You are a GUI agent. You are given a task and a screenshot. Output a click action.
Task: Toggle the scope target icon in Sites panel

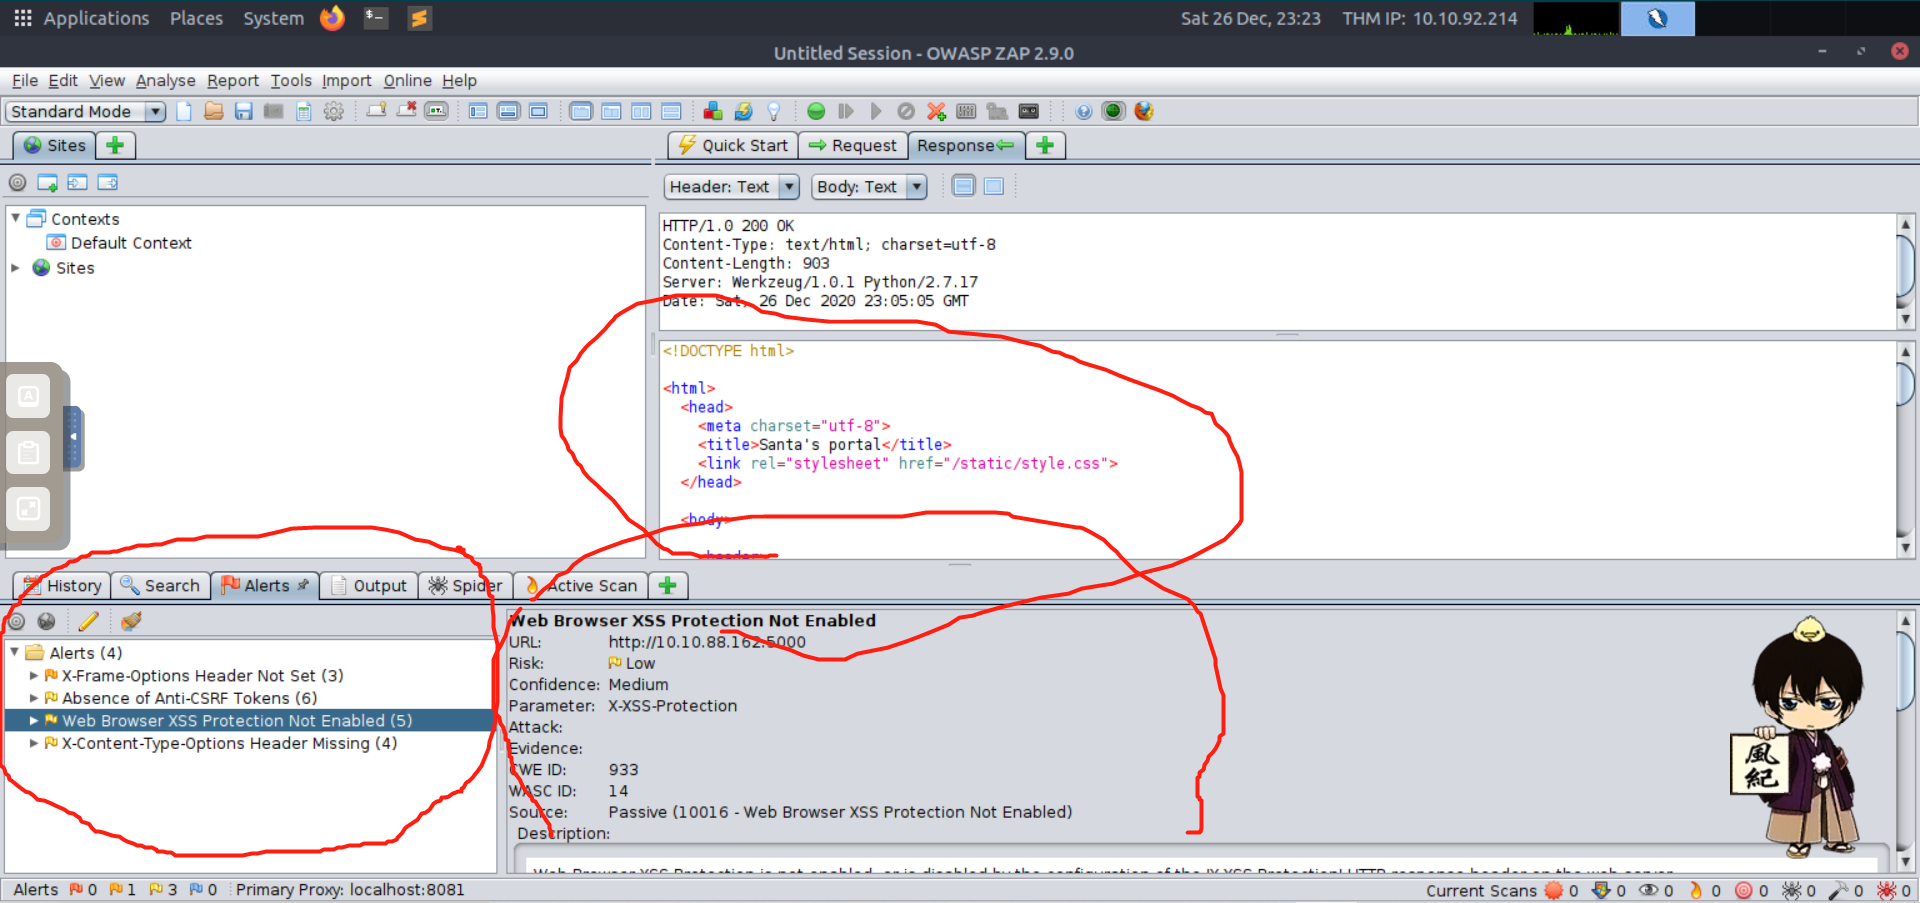pyautogui.click(x=17, y=183)
